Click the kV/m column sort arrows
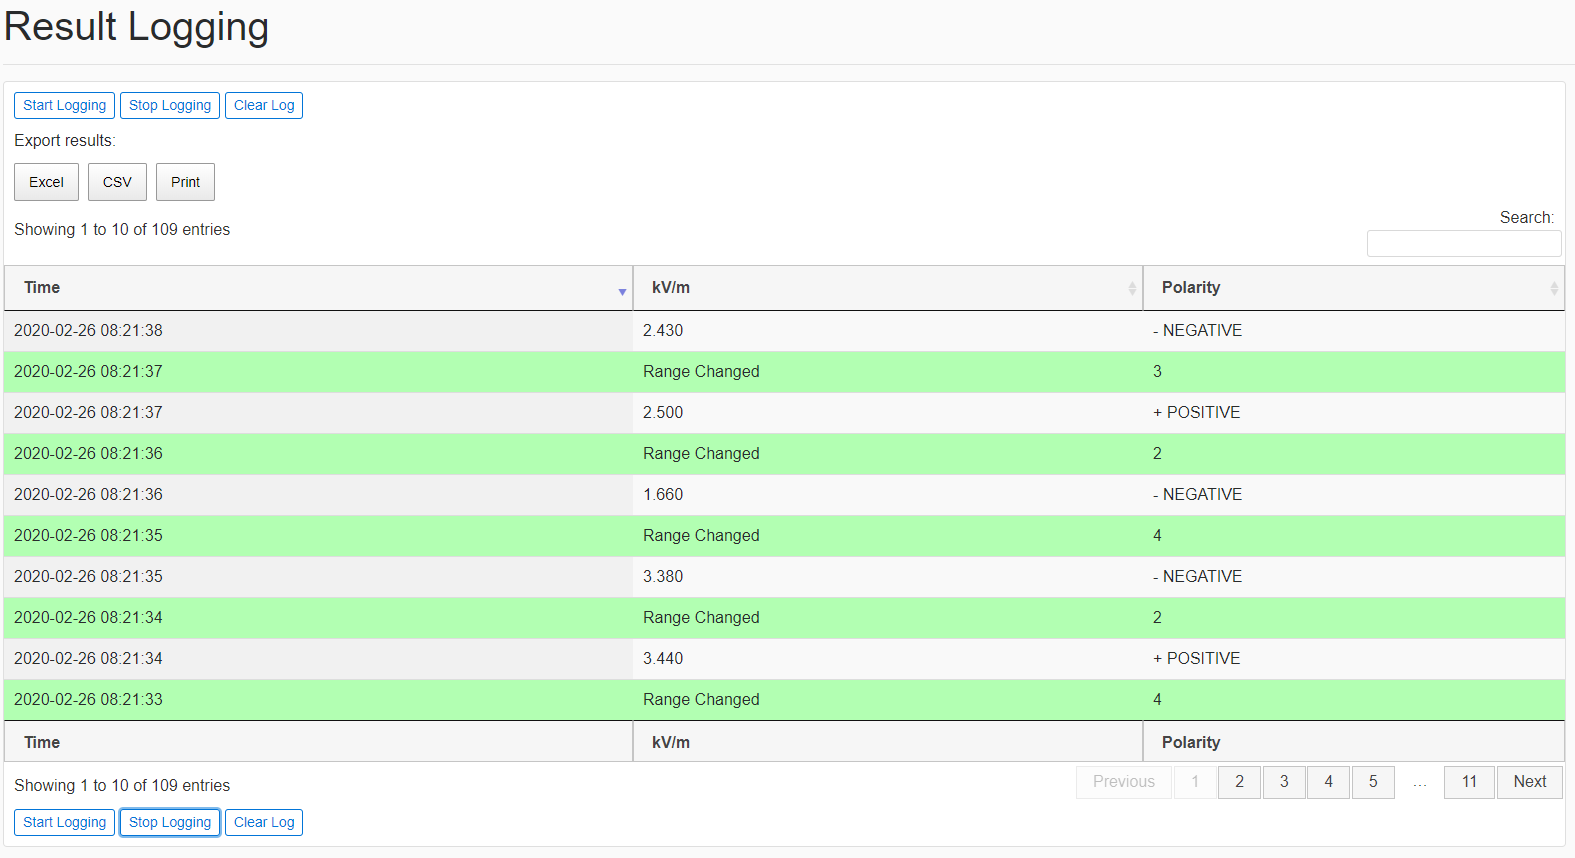Screen dimensions: 1575x858 pos(1132,288)
